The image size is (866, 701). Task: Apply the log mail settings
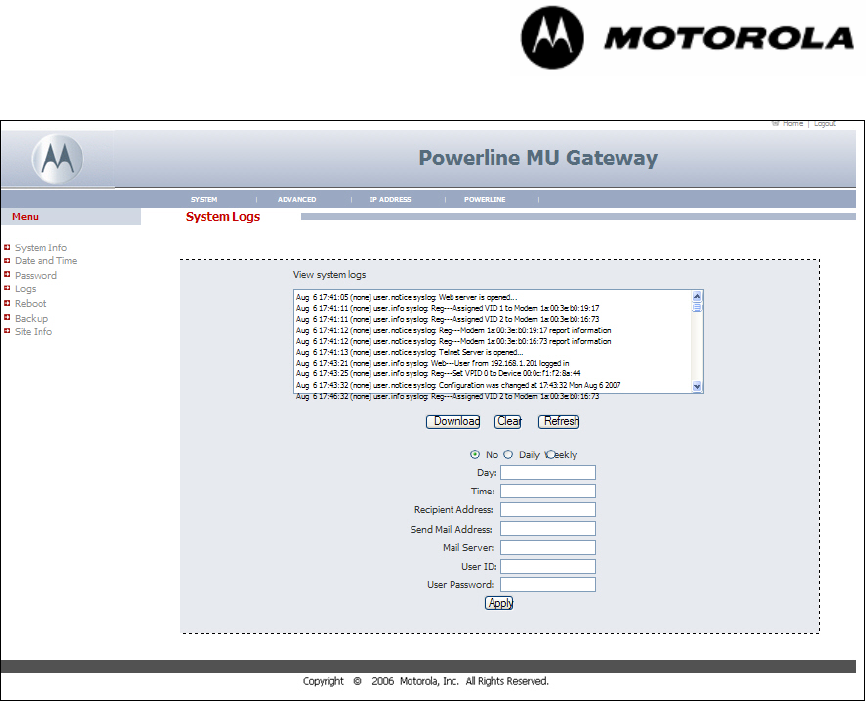499,603
